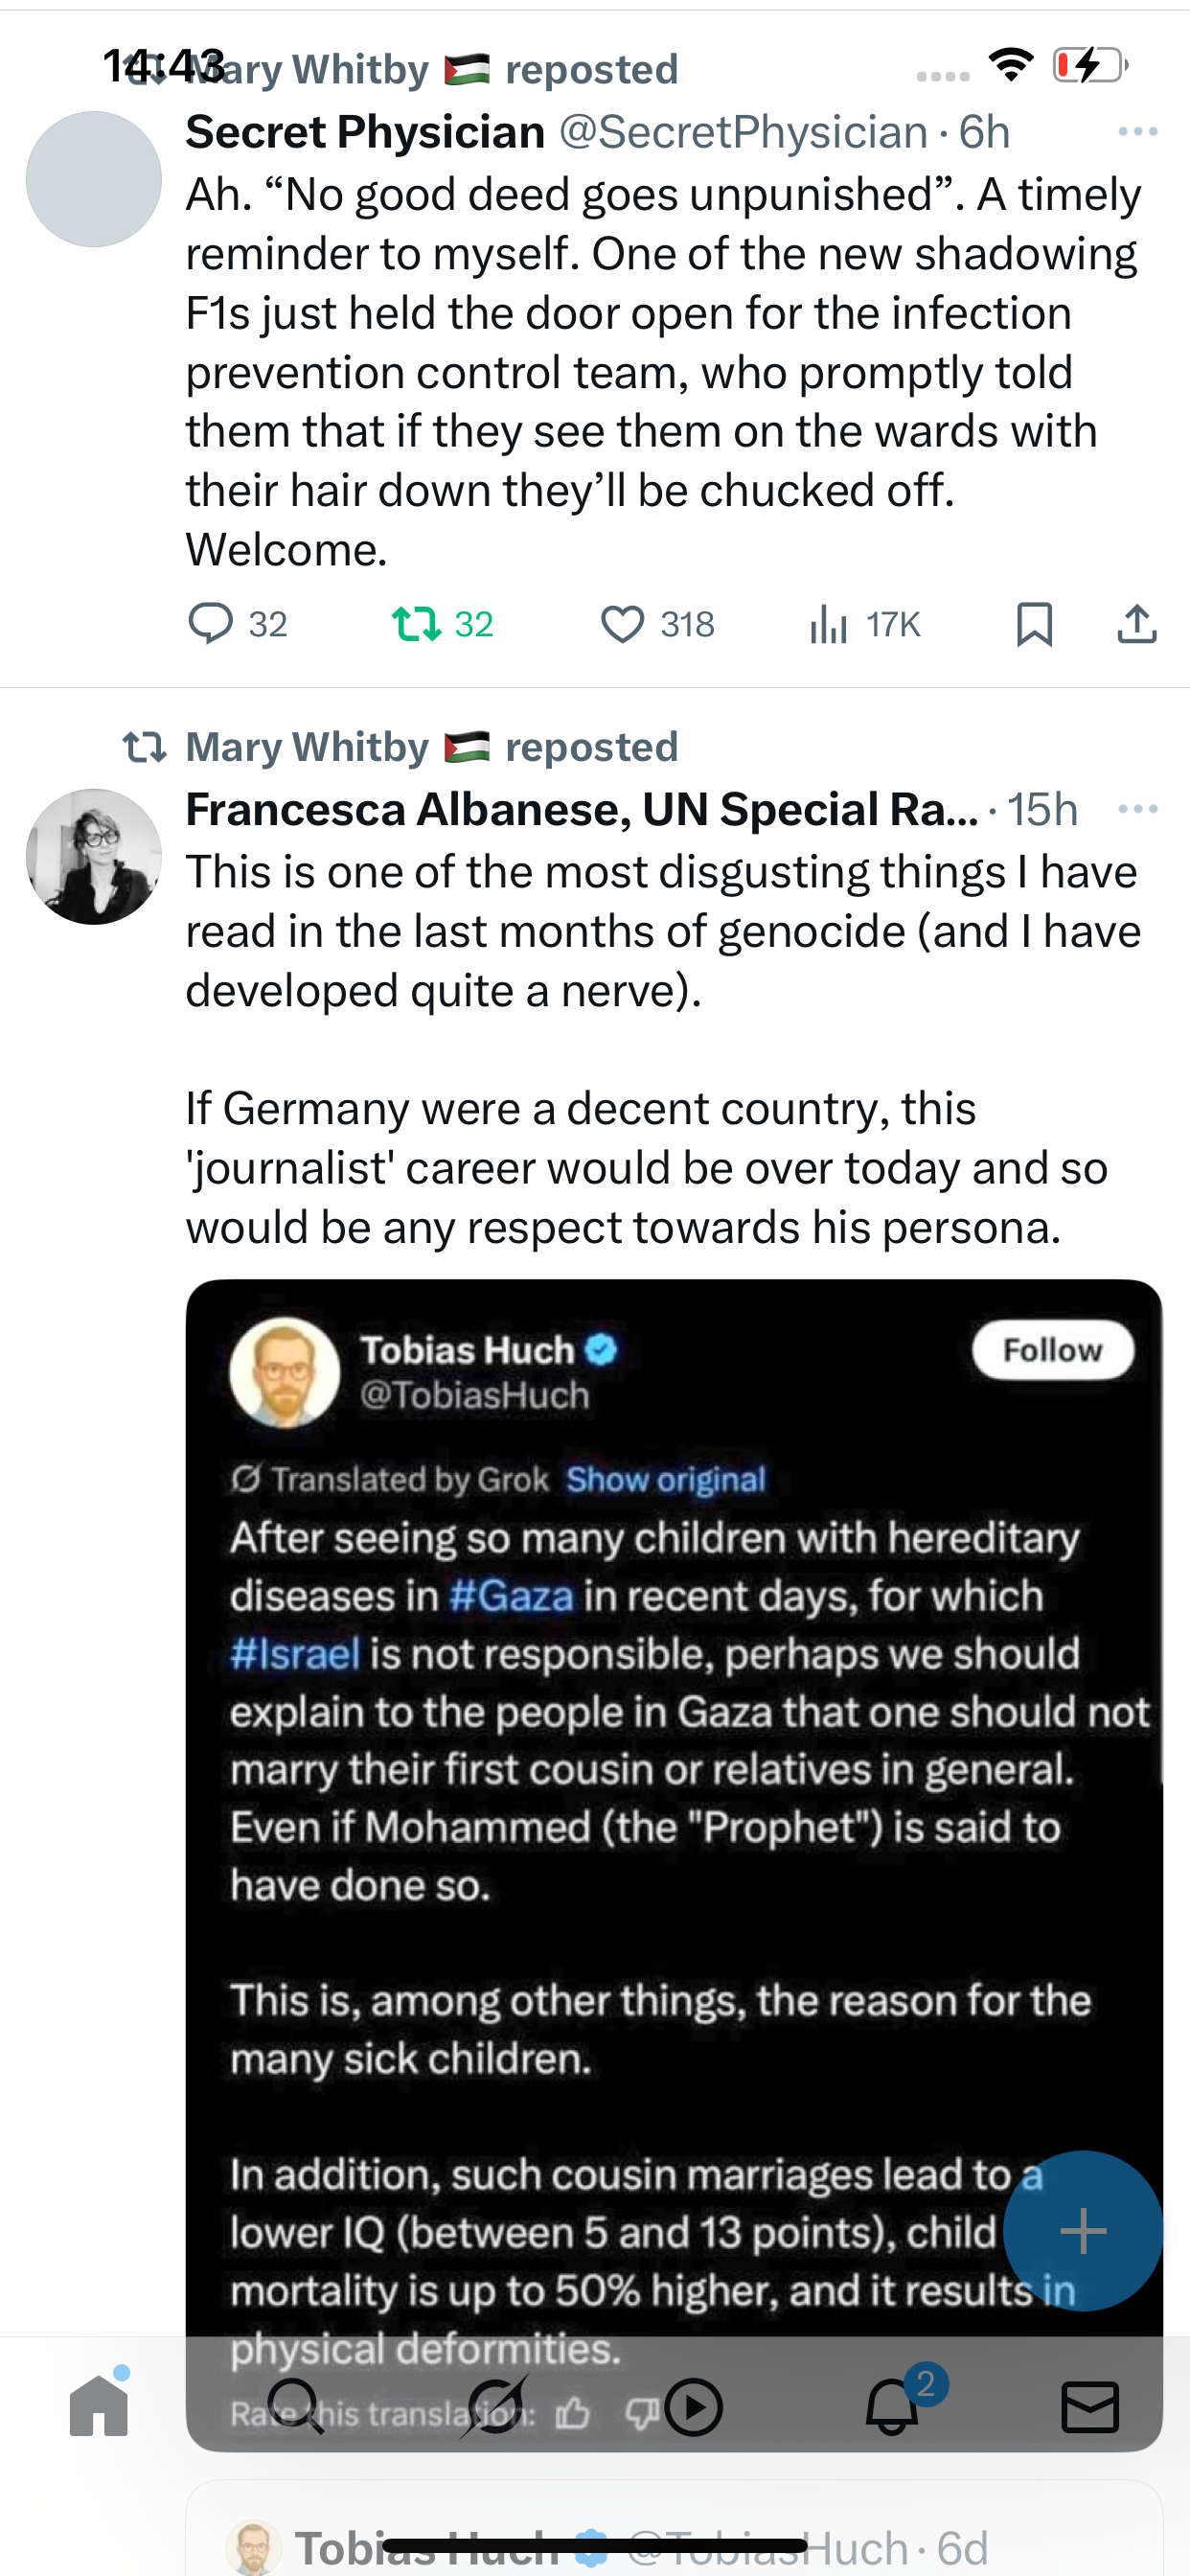Open the Search tab

(x=296, y=2406)
